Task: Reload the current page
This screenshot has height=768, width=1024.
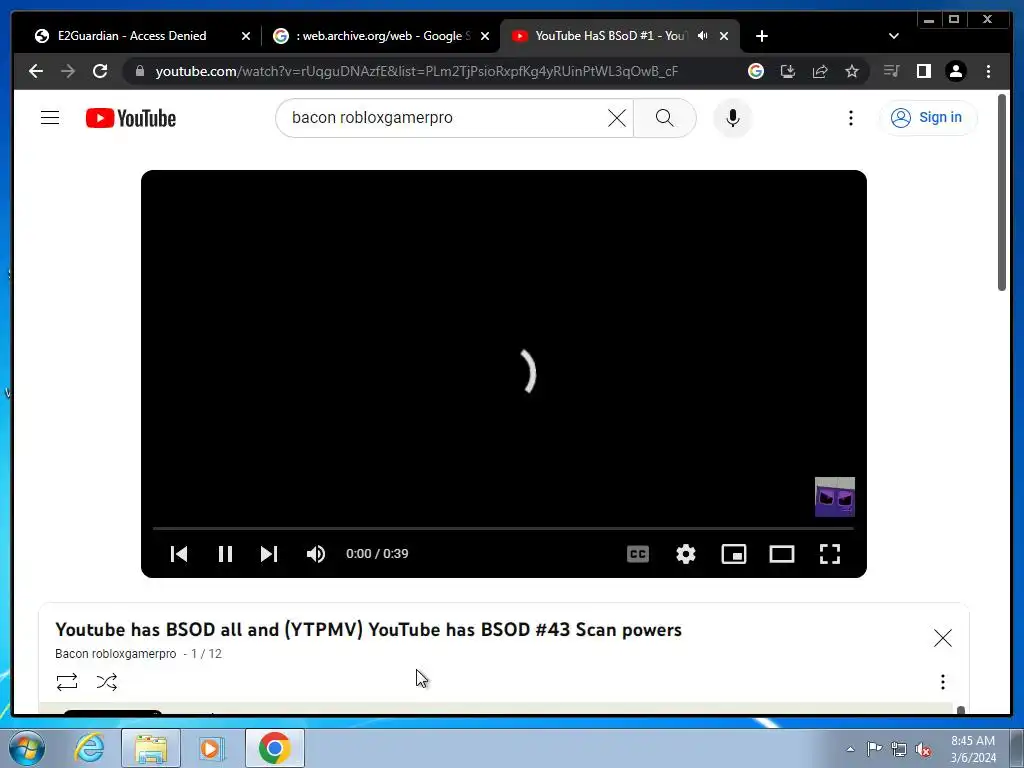Action: (x=100, y=71)
